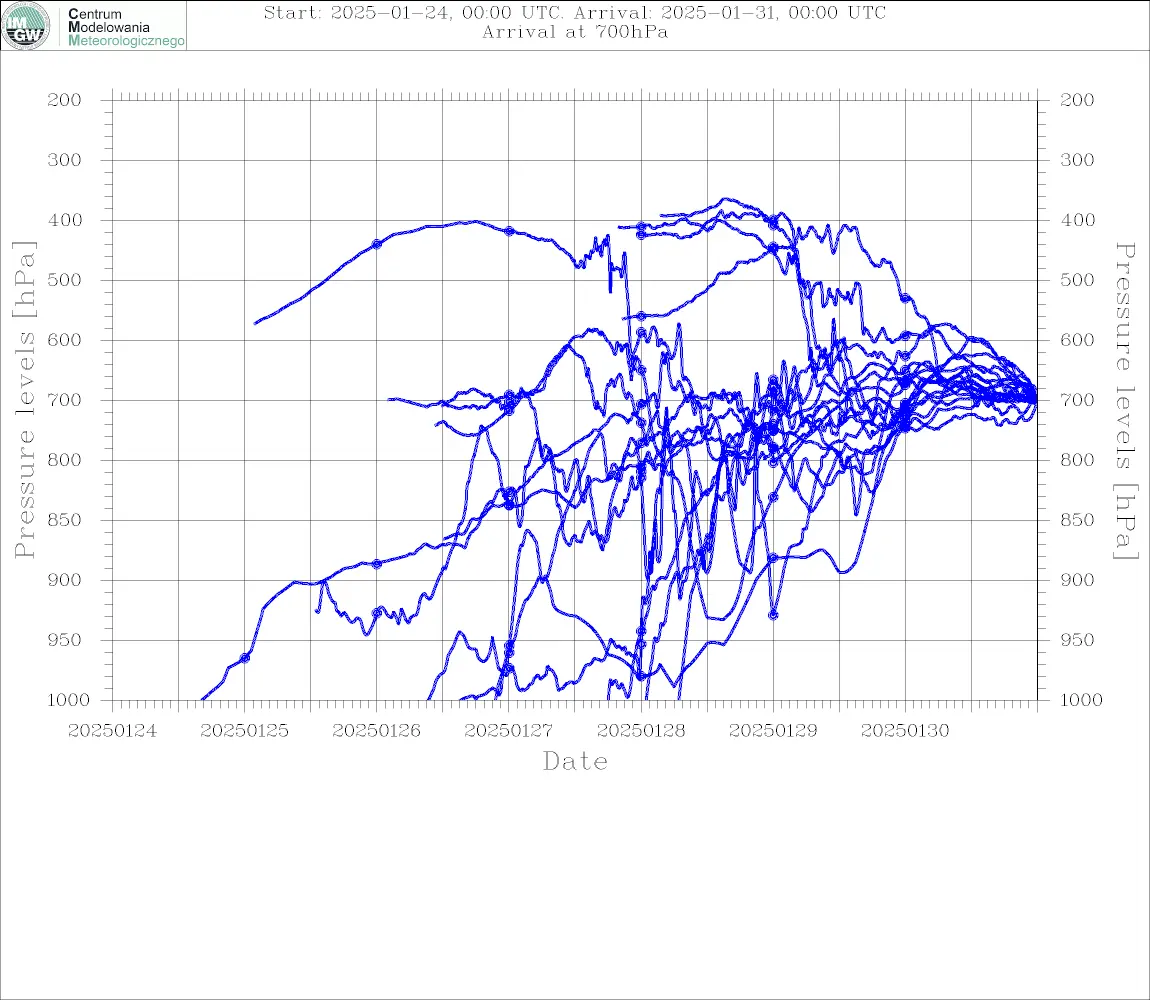This screenshot has width=1150, height=1000.
Task: Click the IMGW logo icon
Action: click(x=26, y=26)
